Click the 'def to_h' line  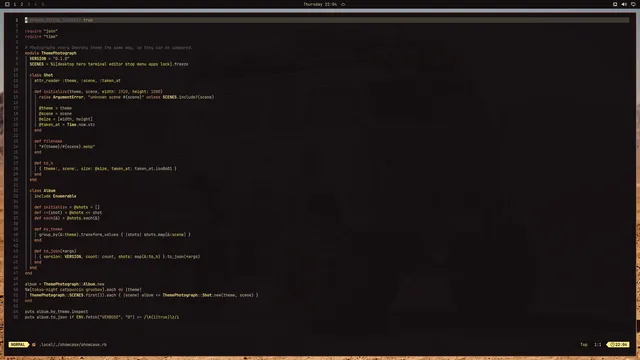(44, 163)
